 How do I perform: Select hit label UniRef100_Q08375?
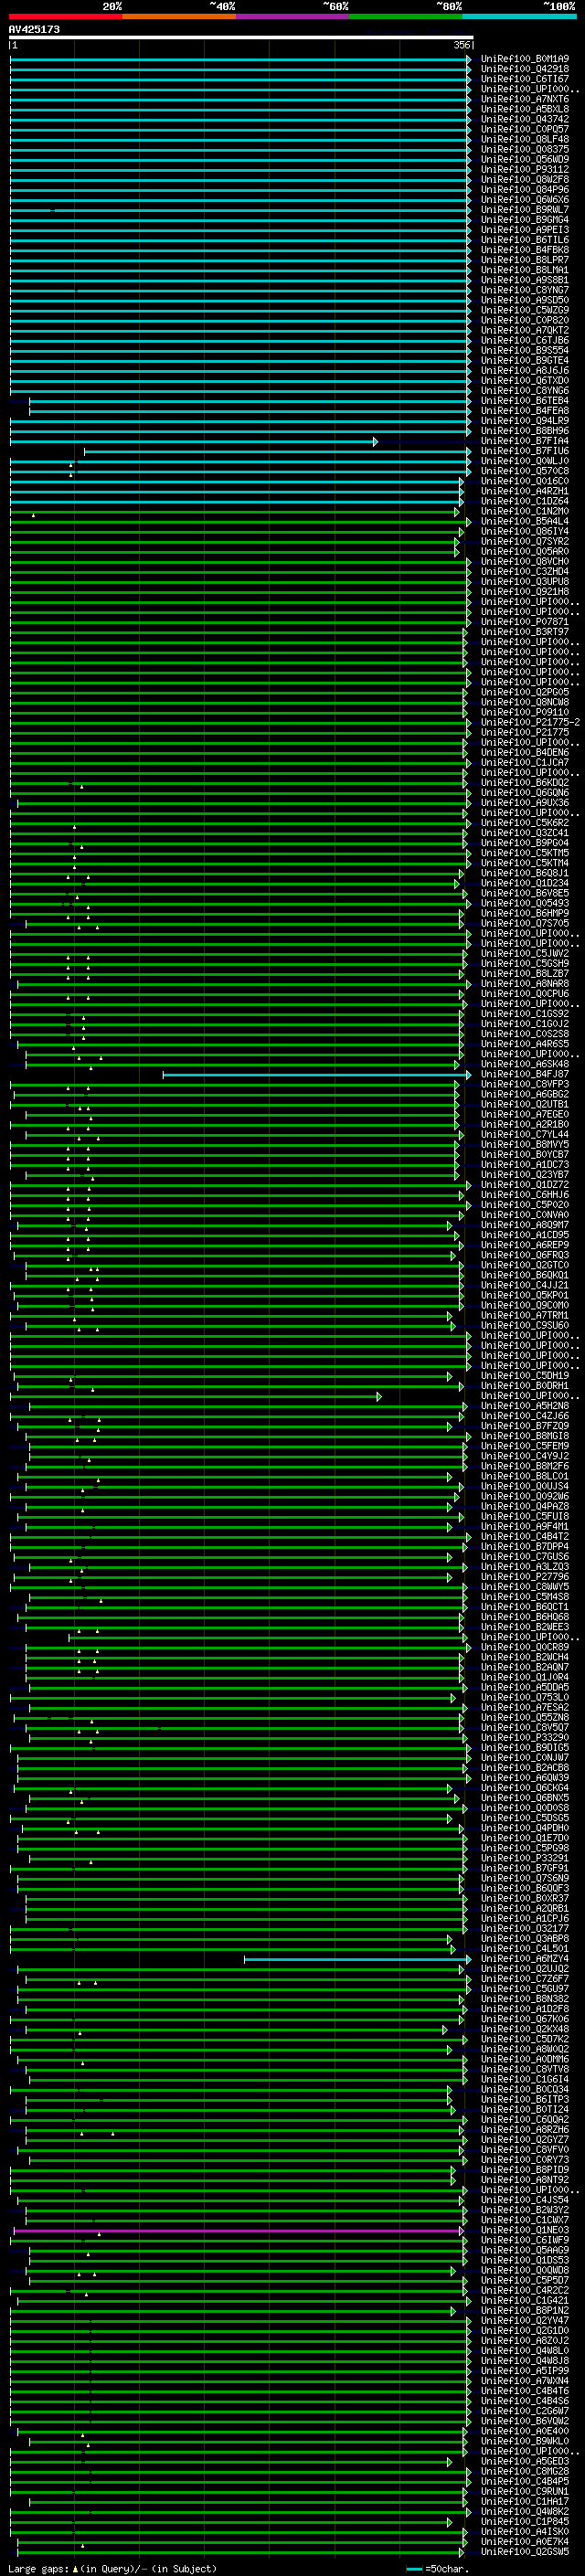pyautogui.click(x=525, y=149)
